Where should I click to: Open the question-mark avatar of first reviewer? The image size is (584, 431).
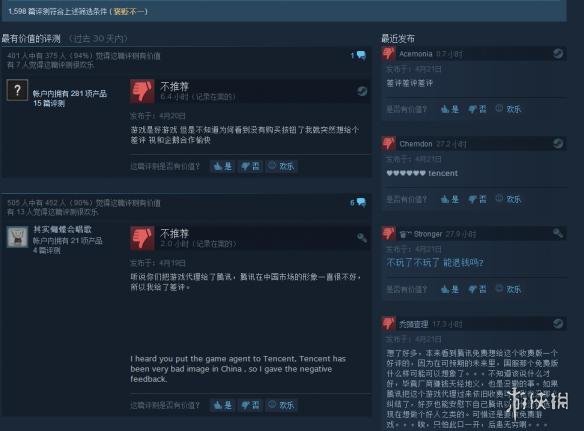tap(17, 90)
